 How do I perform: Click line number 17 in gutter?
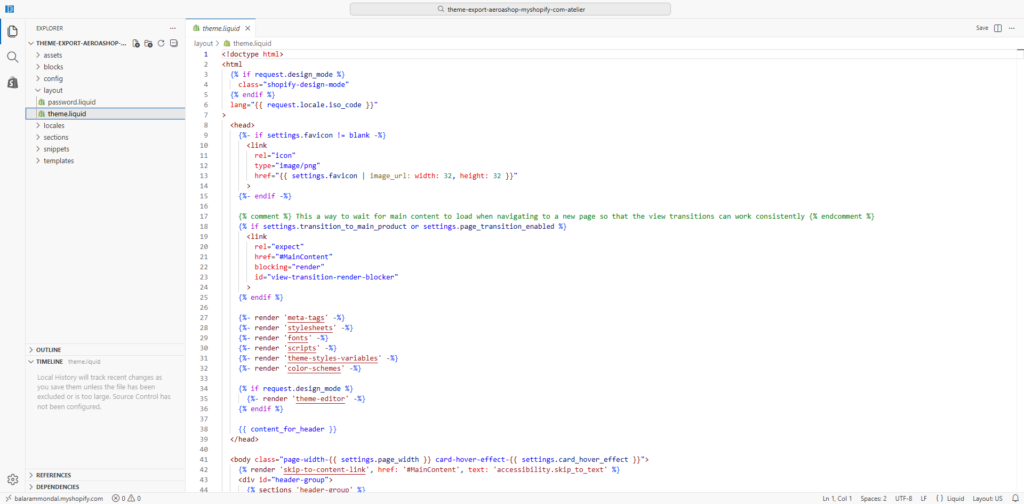[x=204, y=216]
